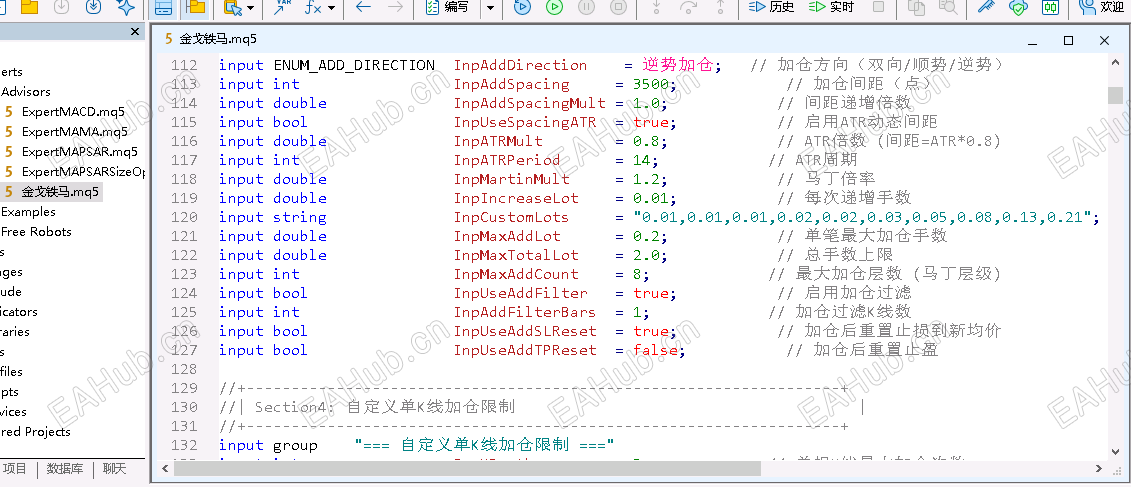The height and width of the screenshot is (487, 1131).
Task: Click the find in files icon
Action: (x=949, y=7)
